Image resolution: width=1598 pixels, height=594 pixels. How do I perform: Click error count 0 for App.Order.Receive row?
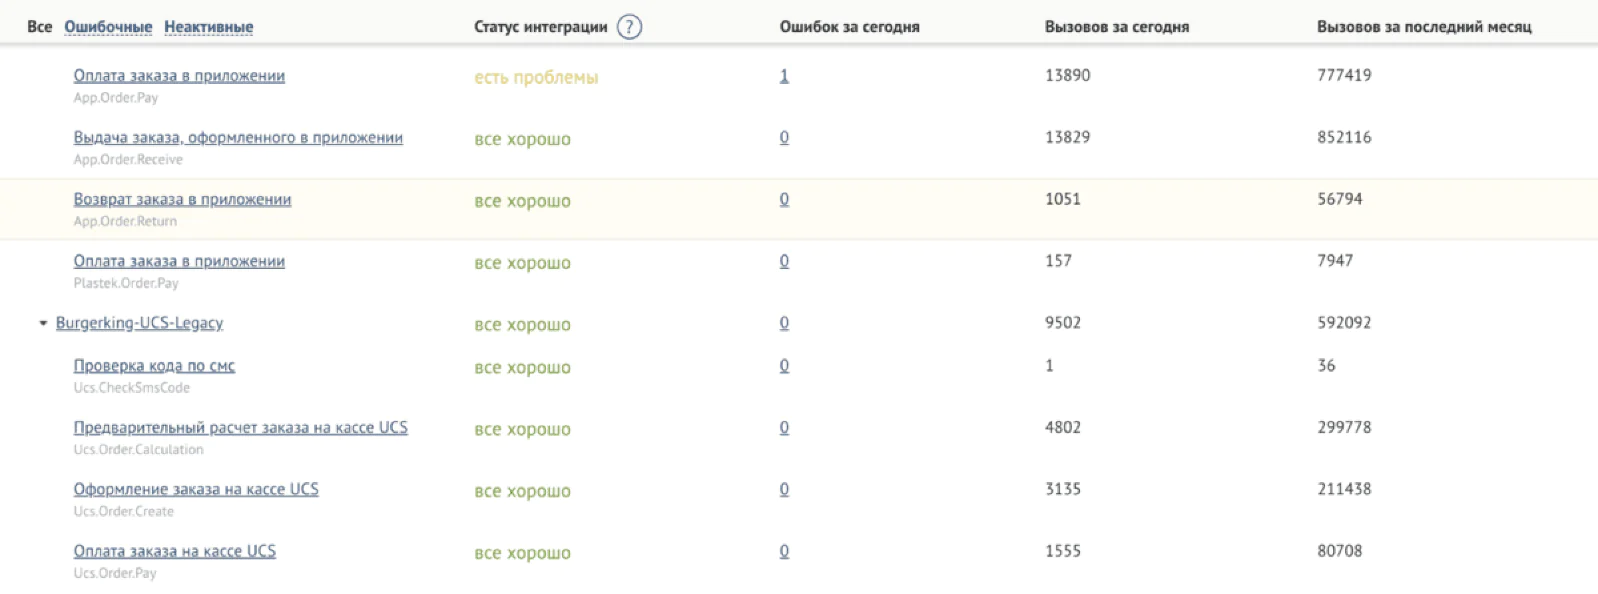tap(784, 138)
